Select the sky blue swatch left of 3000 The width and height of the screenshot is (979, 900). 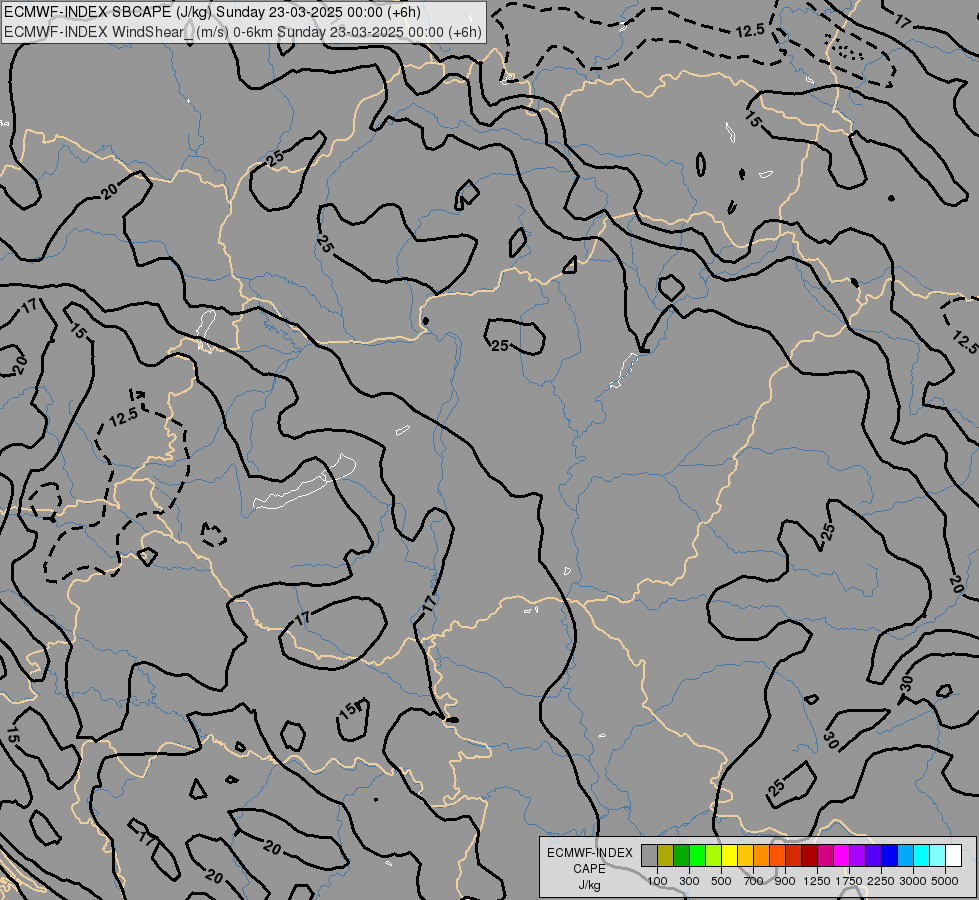[905, 856]
